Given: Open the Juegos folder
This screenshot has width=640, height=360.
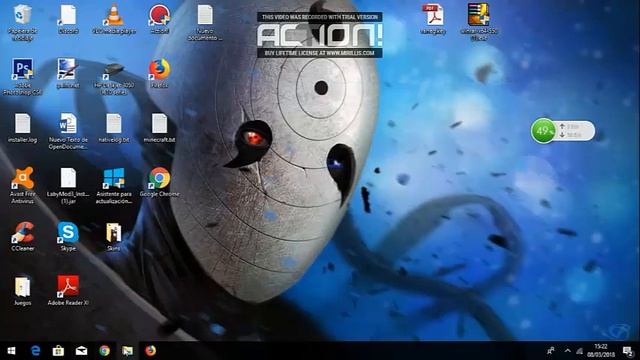Looking at the screenshot, I should (22, 287).
